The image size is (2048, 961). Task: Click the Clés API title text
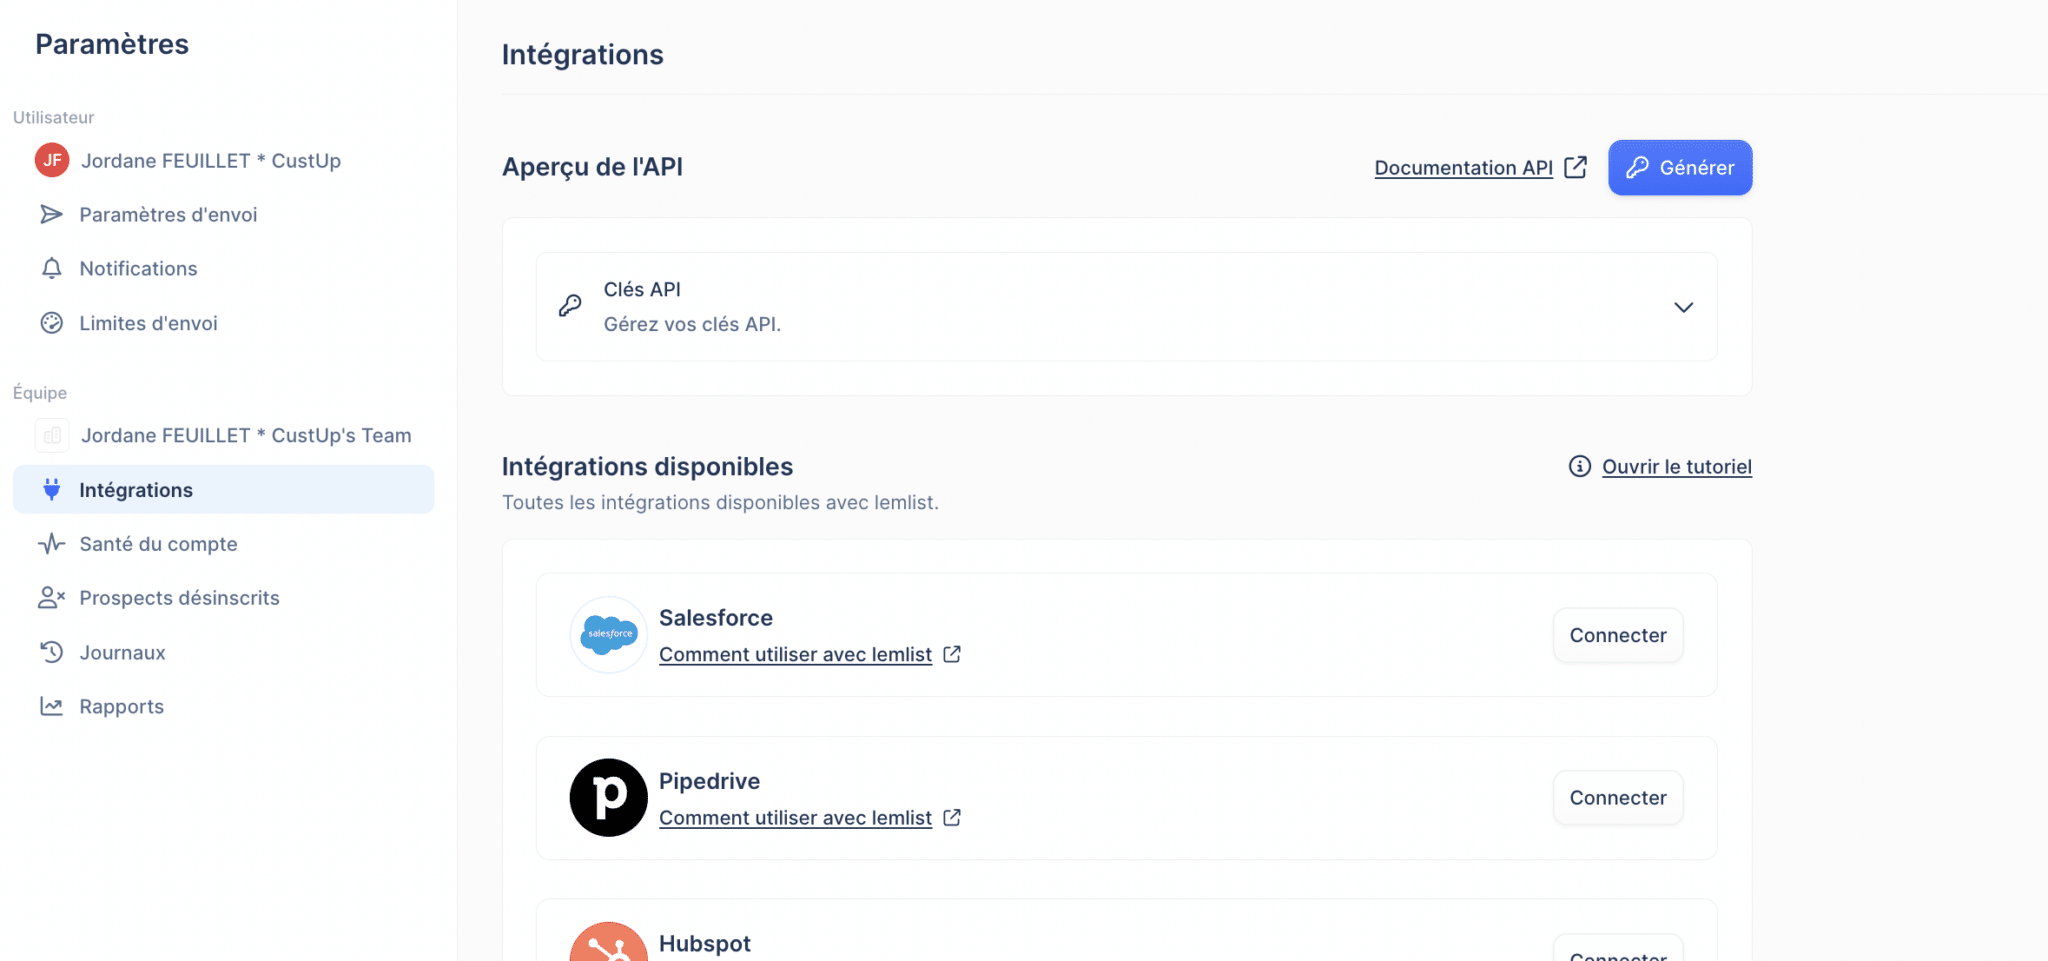tap(642, 289)
